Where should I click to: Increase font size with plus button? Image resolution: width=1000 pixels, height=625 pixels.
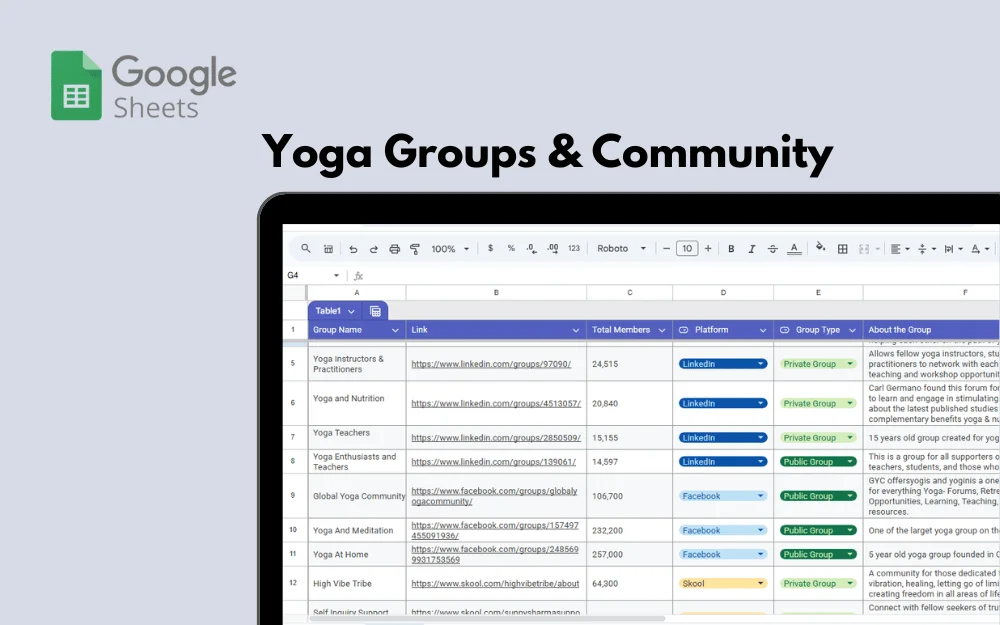[x=708, y=249]
